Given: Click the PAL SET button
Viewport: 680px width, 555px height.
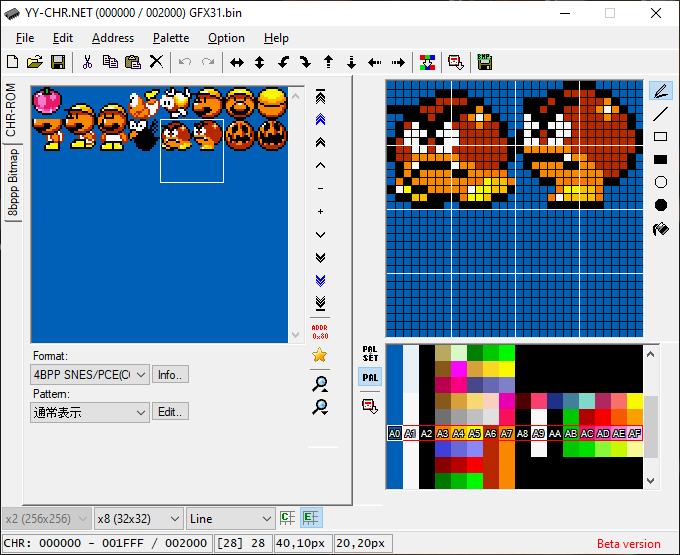Looking at the screenshot, I should pos(370,354).
